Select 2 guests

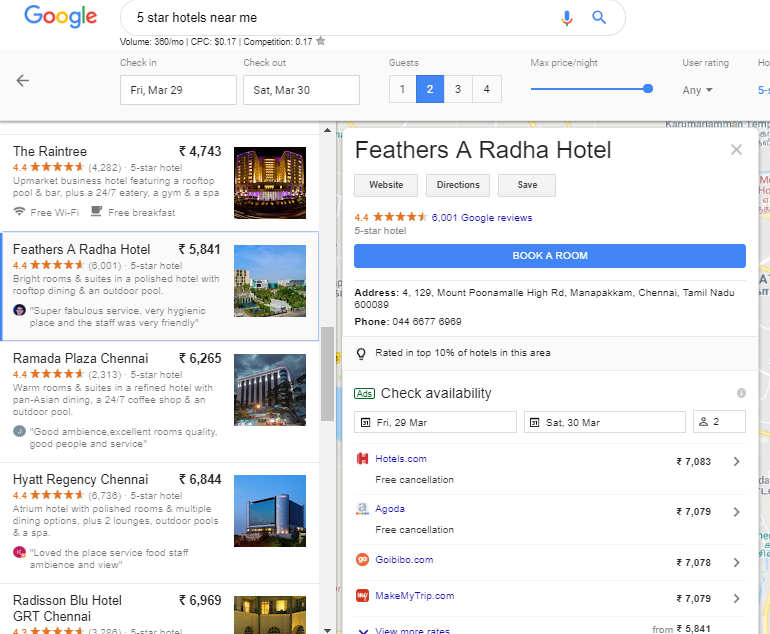(x=430, y=89)
